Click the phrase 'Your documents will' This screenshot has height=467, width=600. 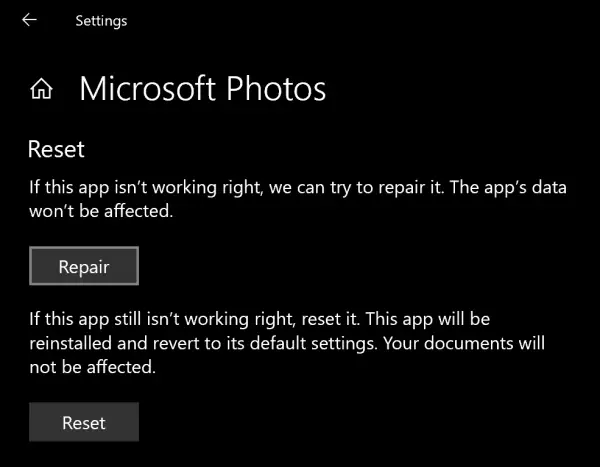click(464, 343)
